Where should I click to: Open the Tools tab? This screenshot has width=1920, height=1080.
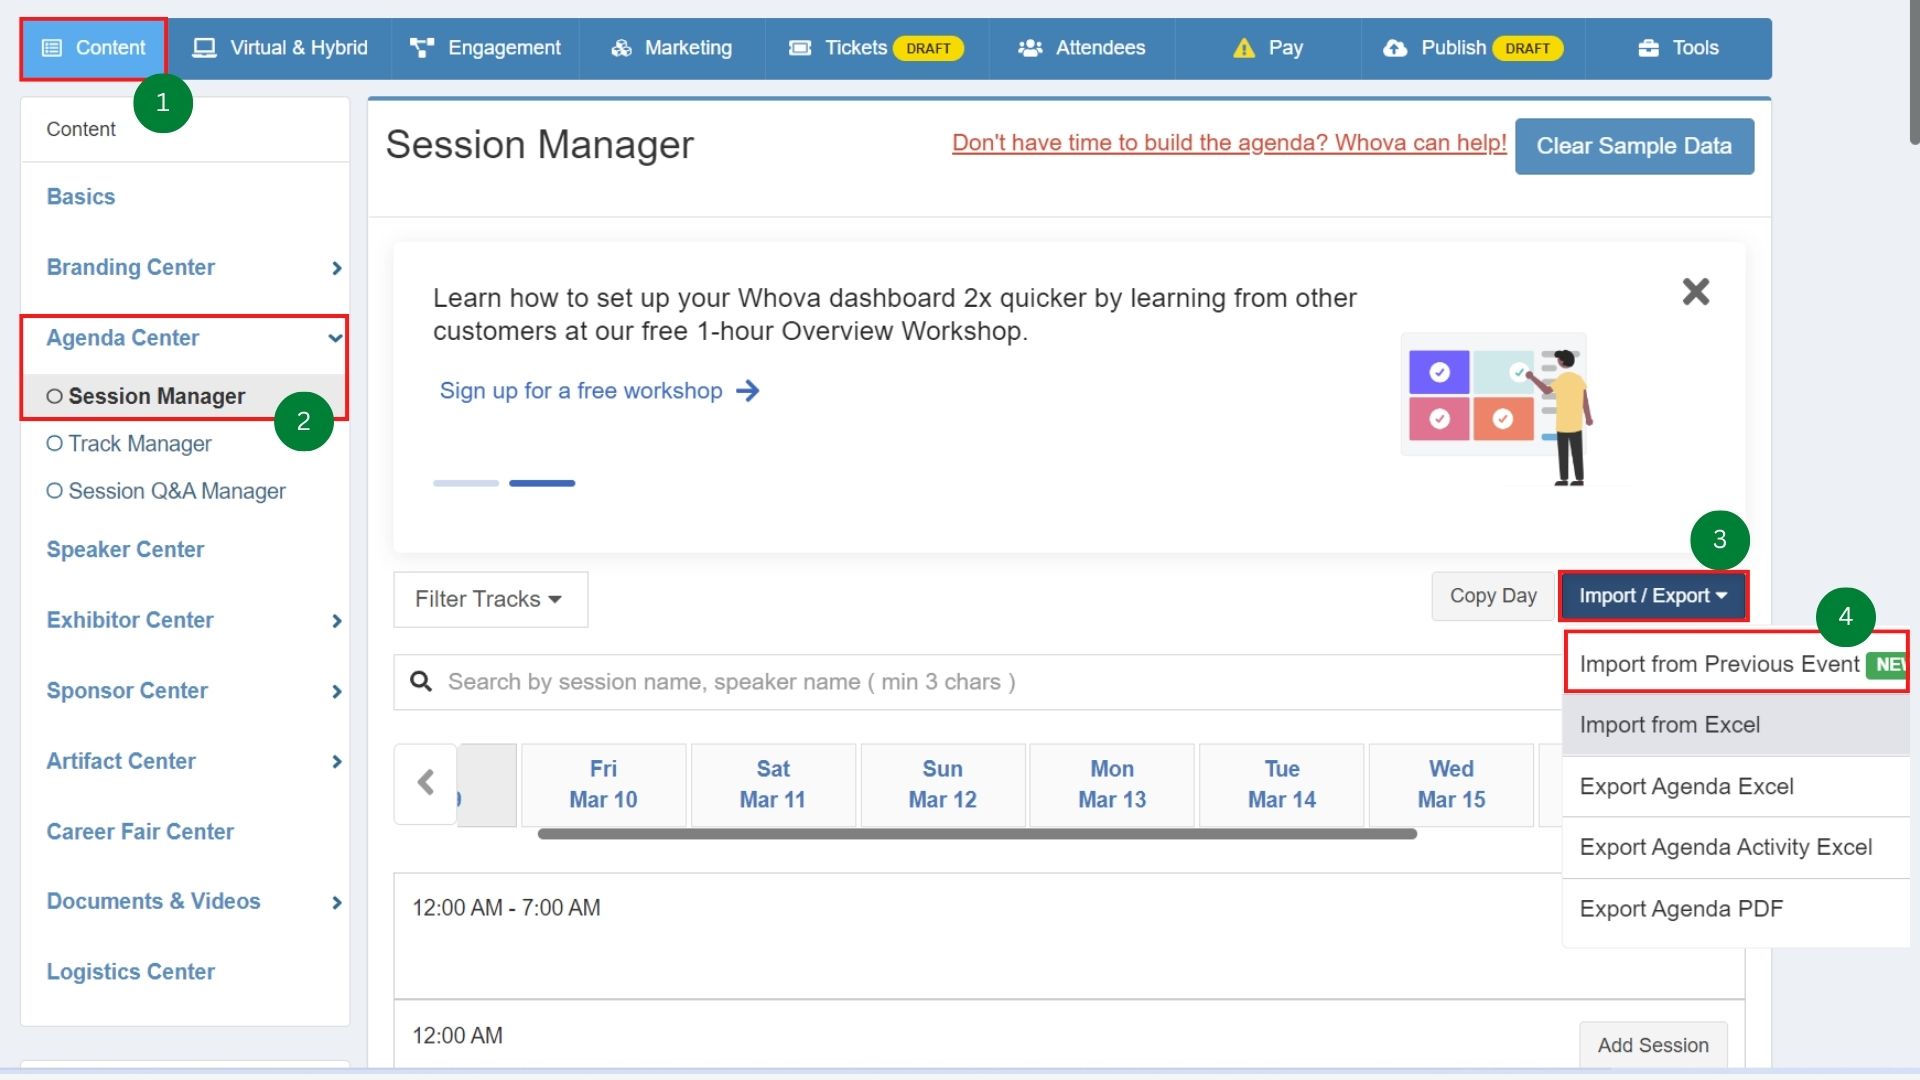1678,48
